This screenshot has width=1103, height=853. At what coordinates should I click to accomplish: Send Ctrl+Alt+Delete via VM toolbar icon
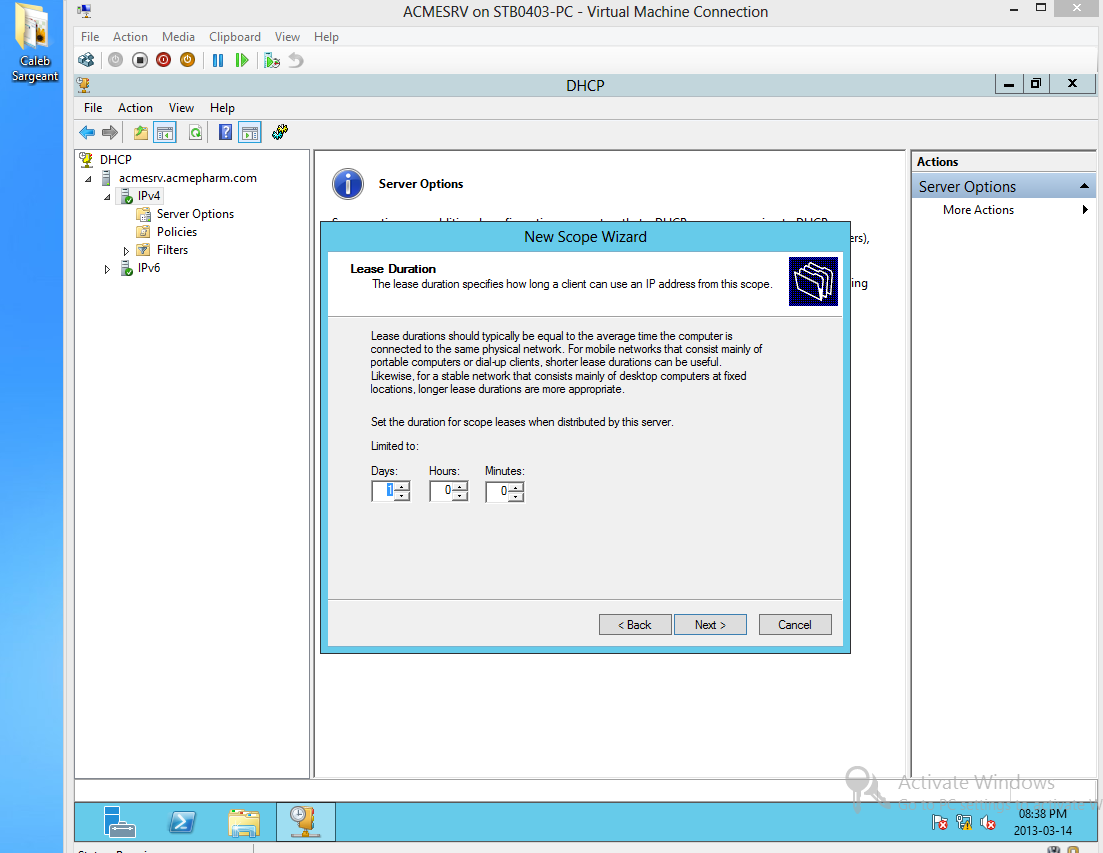coord(86,60)
